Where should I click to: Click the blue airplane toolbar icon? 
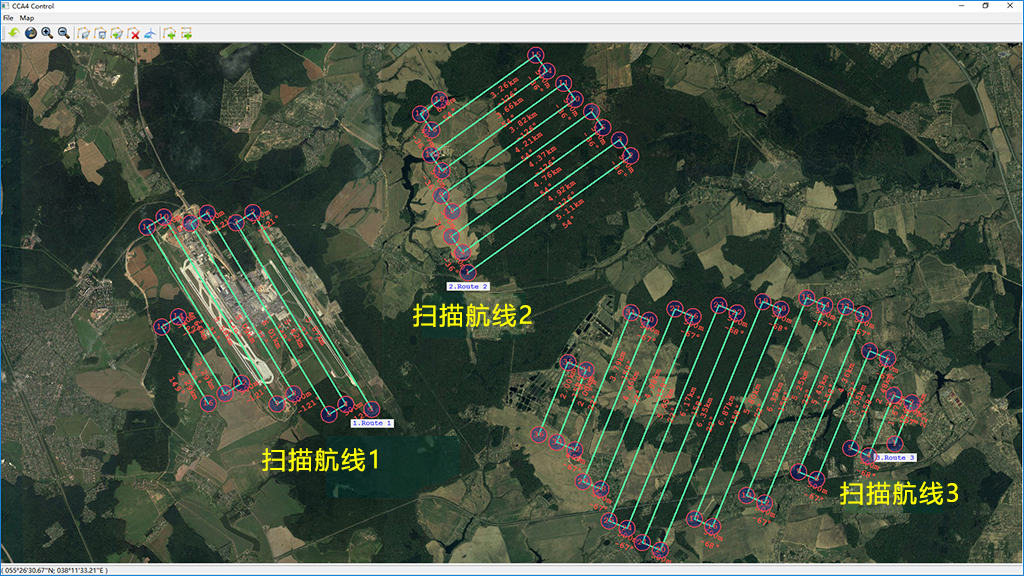[x=150, y=33]
